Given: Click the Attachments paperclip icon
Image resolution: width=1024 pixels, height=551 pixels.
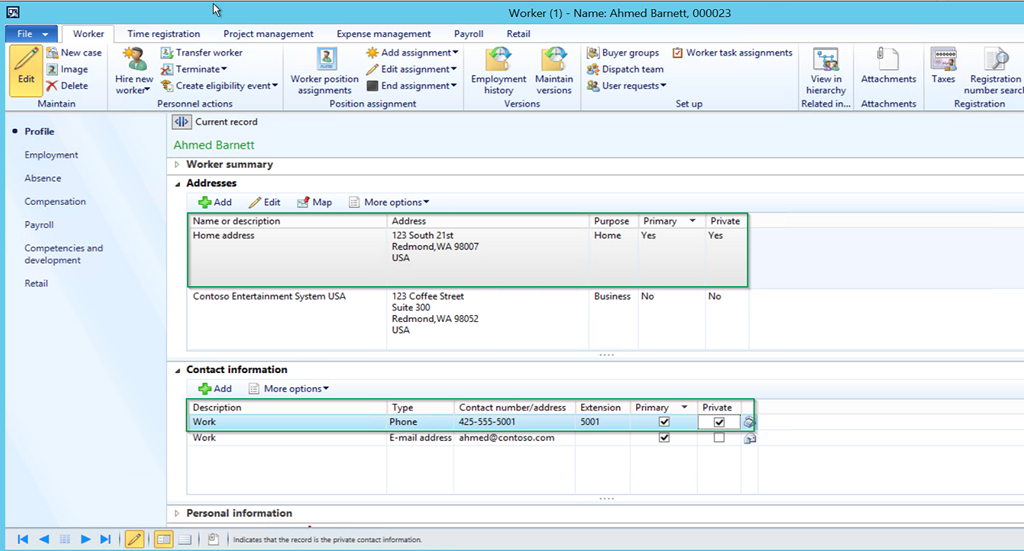Looking at the screenshot, I should 888,58.
